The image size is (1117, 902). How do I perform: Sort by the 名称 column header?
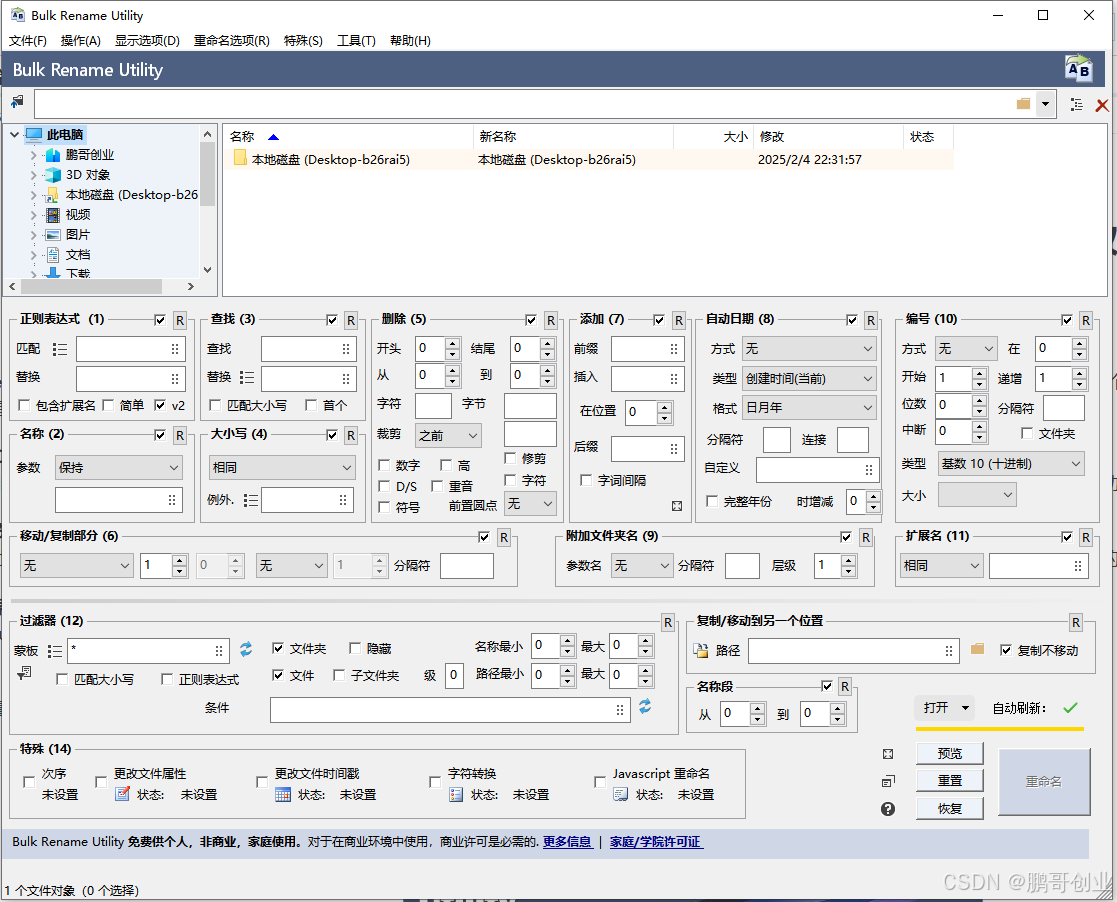(x=349, y=136)
